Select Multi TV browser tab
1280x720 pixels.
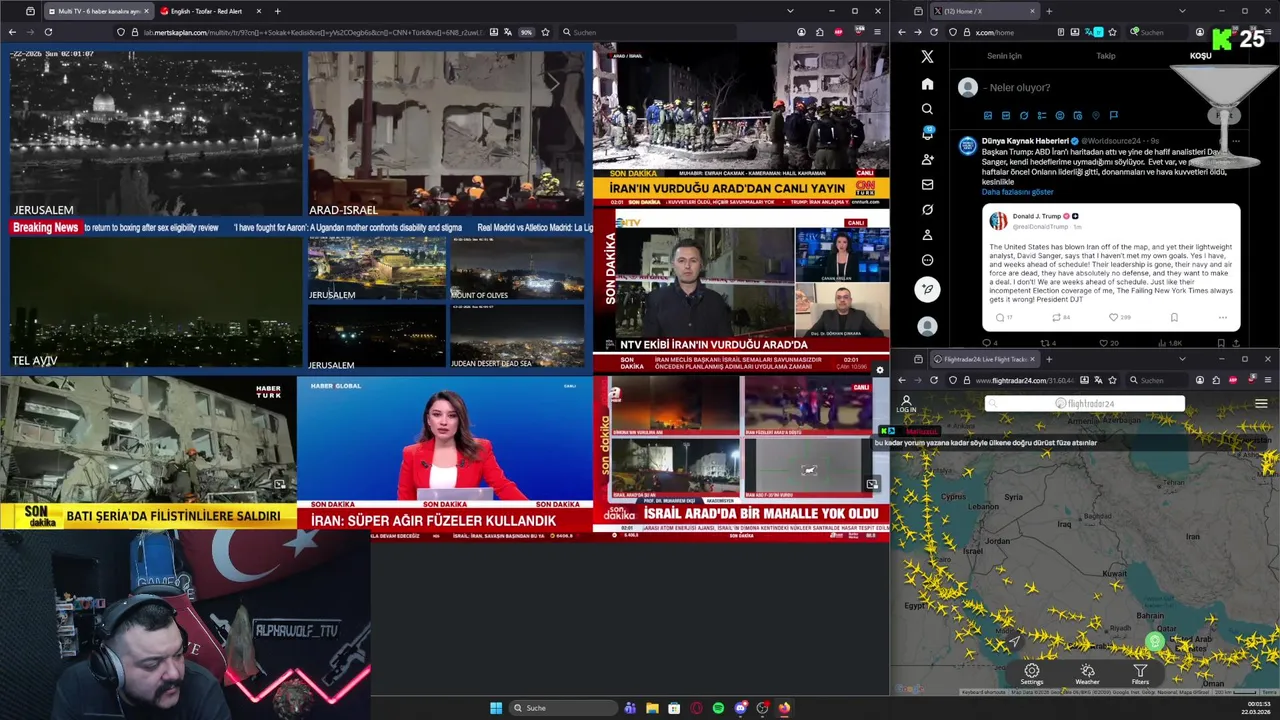(97, 11)
